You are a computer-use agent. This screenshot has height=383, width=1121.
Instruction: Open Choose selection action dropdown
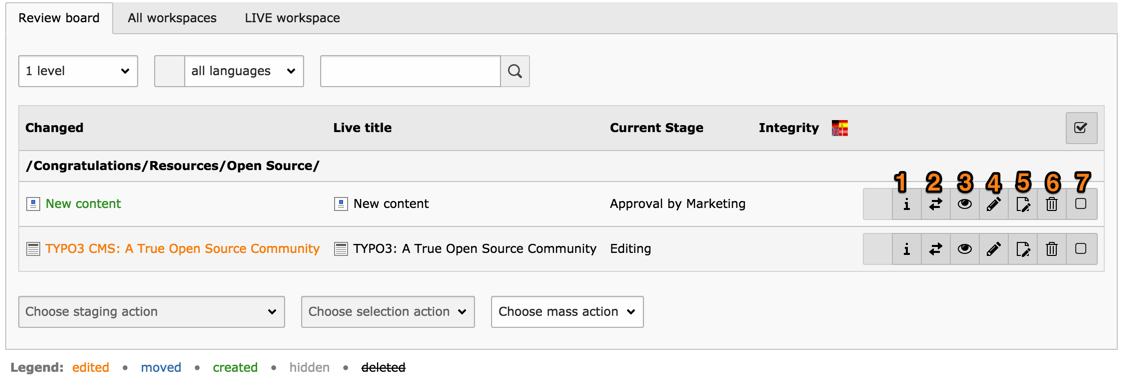click(388, 312)
